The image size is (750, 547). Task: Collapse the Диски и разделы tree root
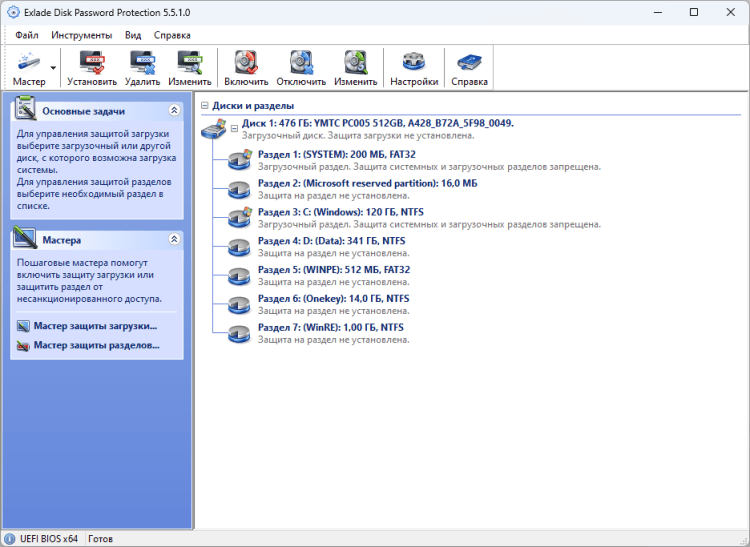tap(205, 106)
